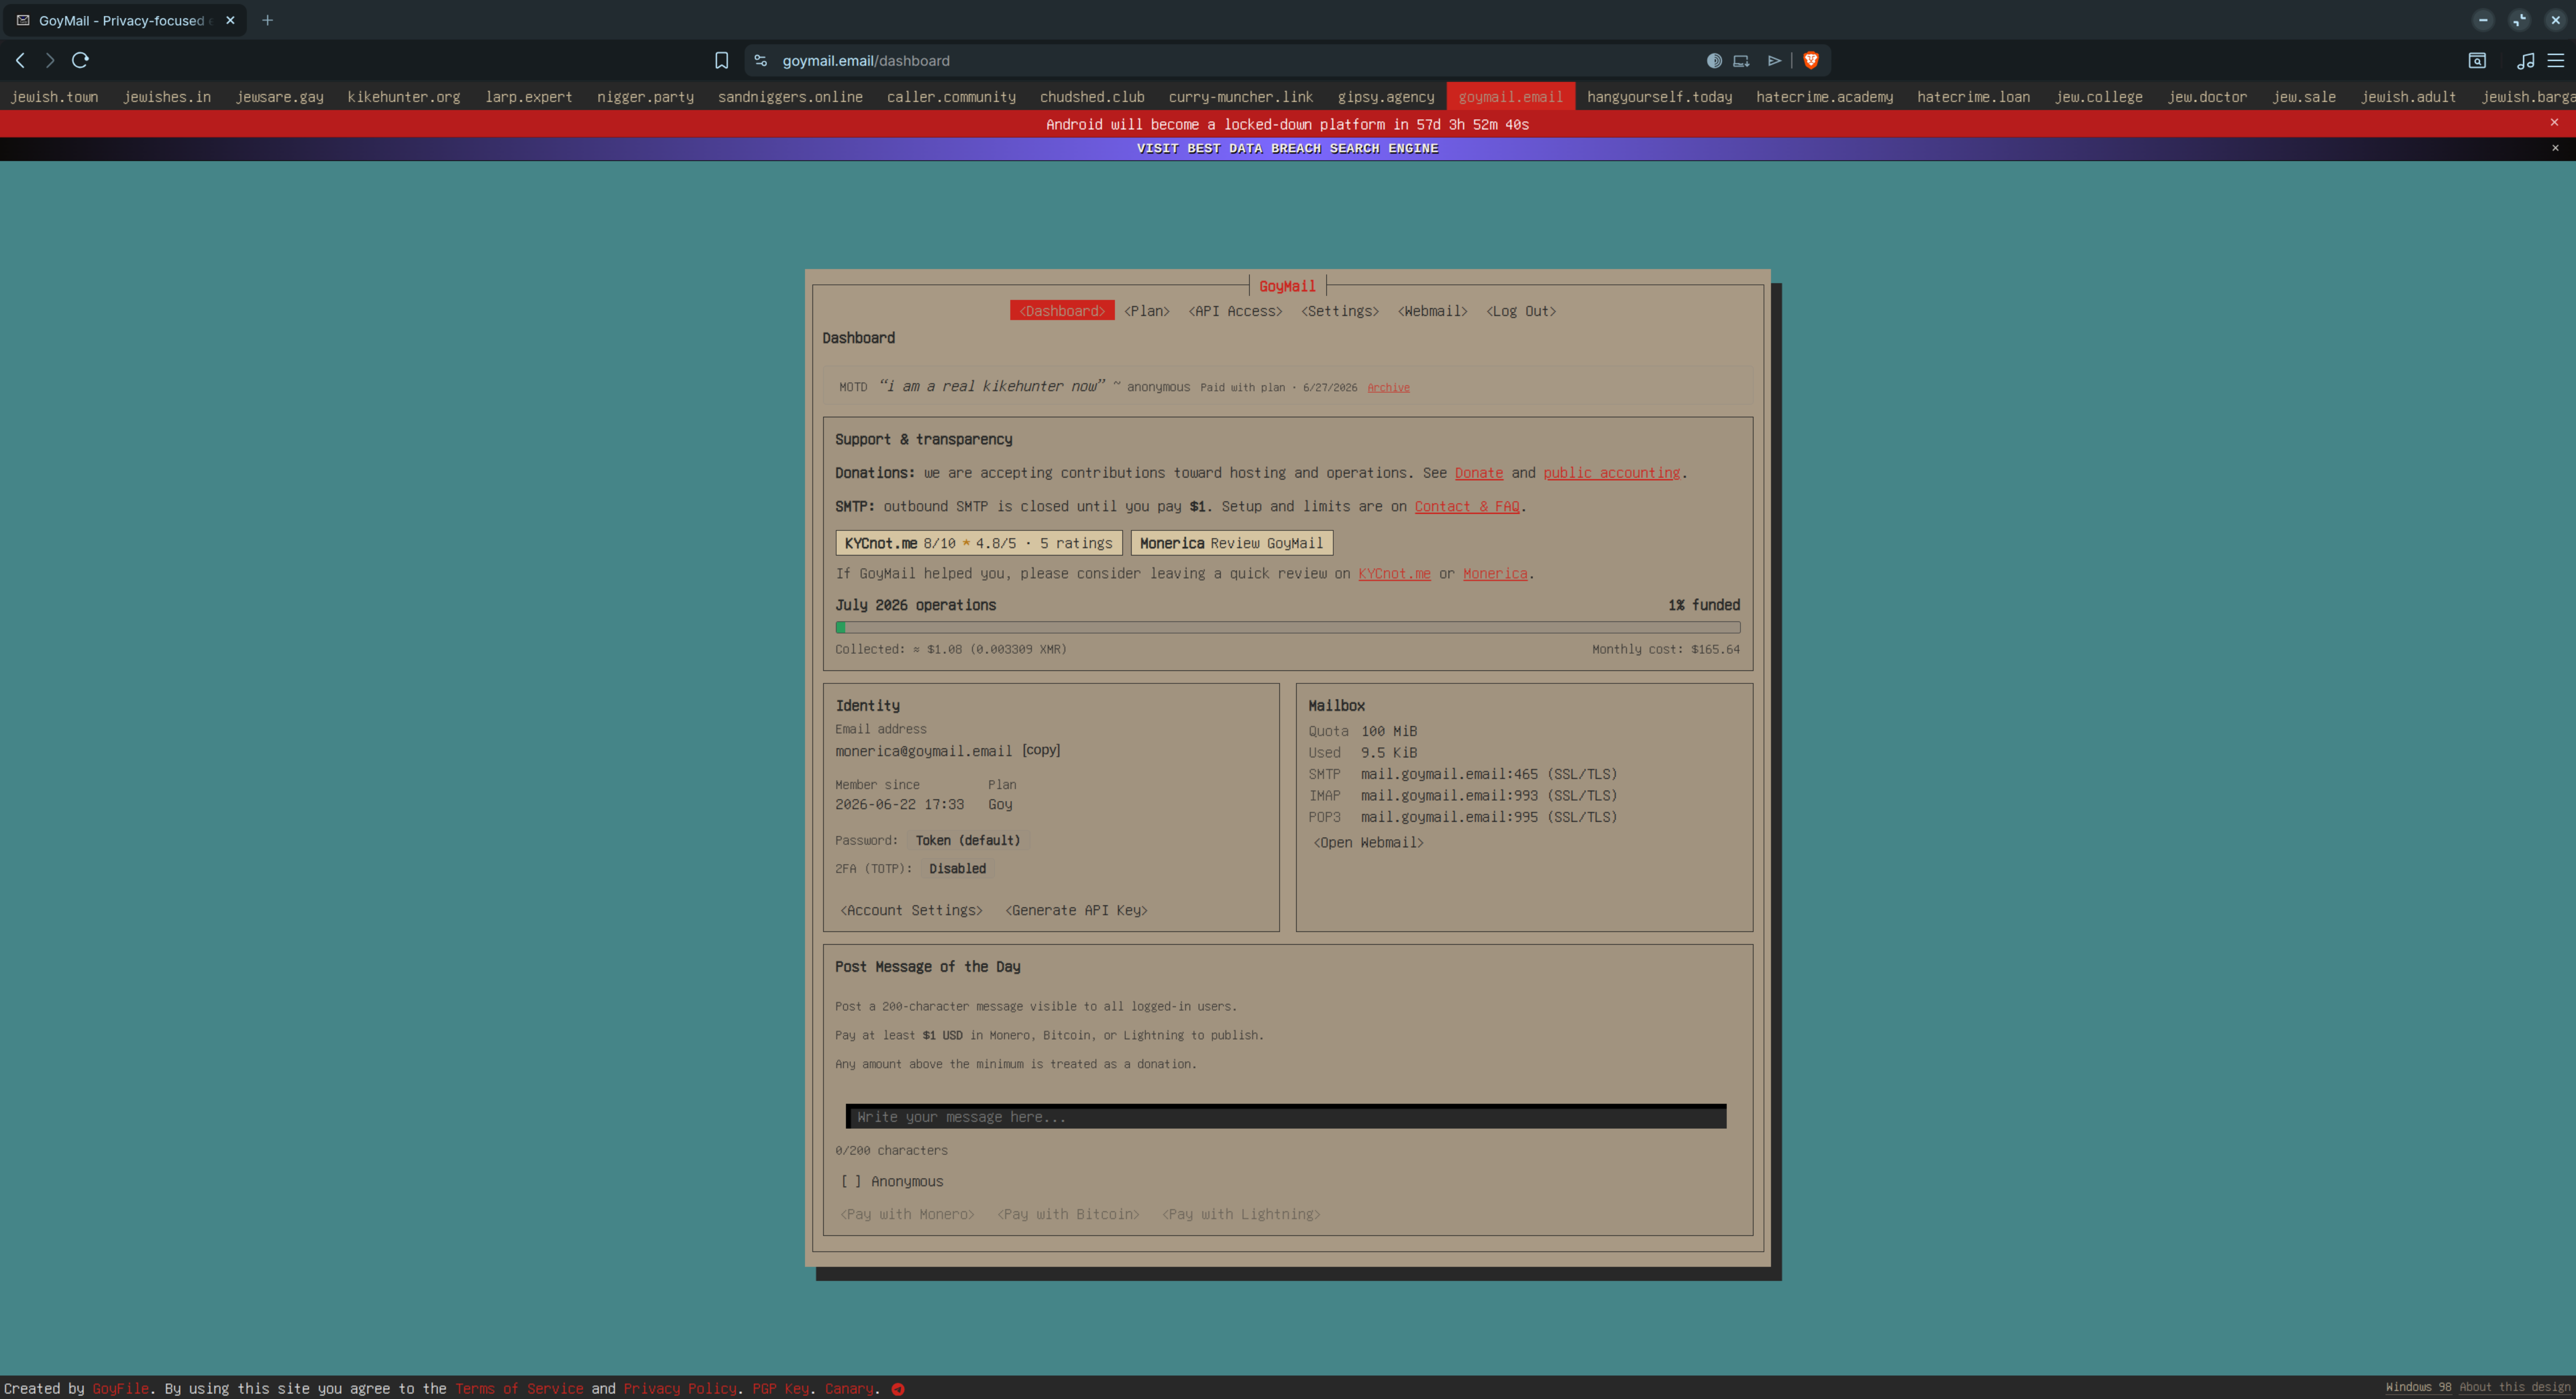Screen dimensions: 2576x1399
Task: Open the larp.expert link in the sites bar
Action: (529, 97)
